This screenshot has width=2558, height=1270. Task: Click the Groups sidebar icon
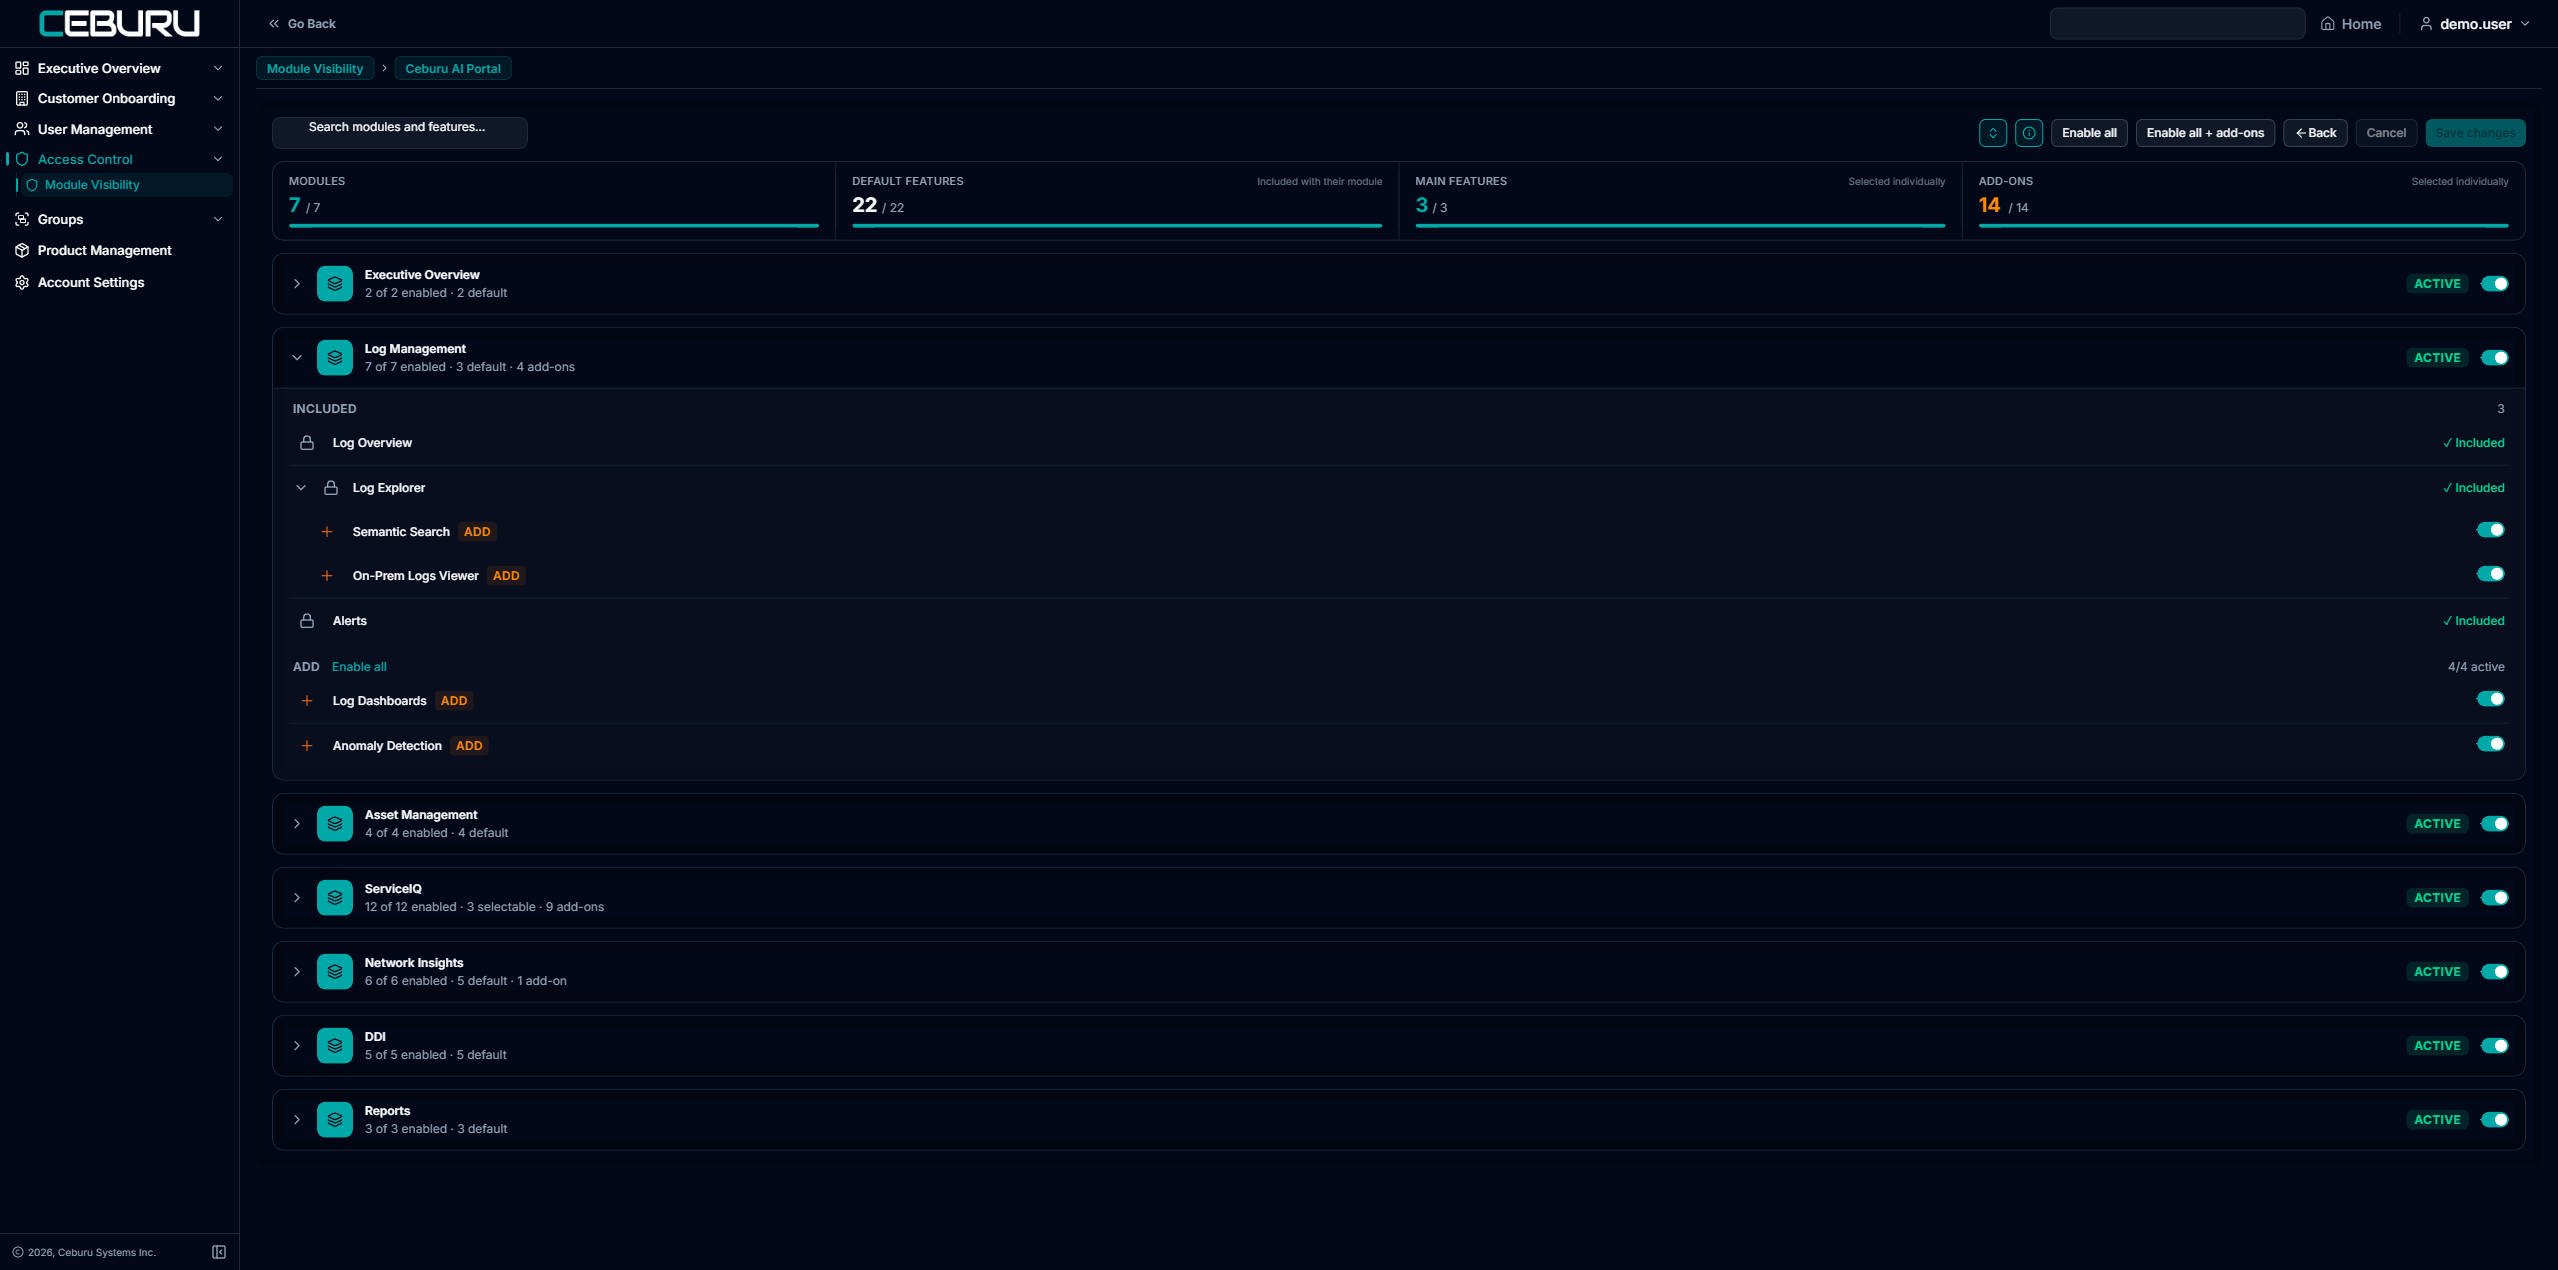(x=22, y=219)
